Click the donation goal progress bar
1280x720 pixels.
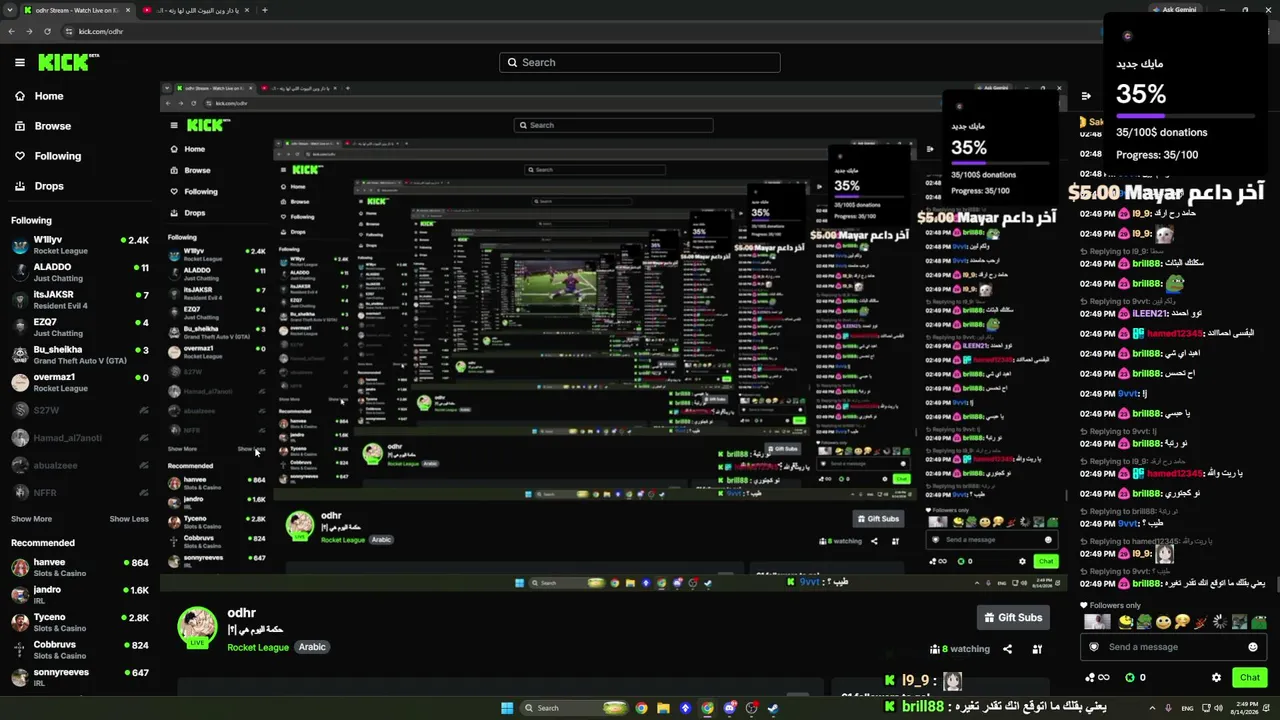click(1184, 116)
